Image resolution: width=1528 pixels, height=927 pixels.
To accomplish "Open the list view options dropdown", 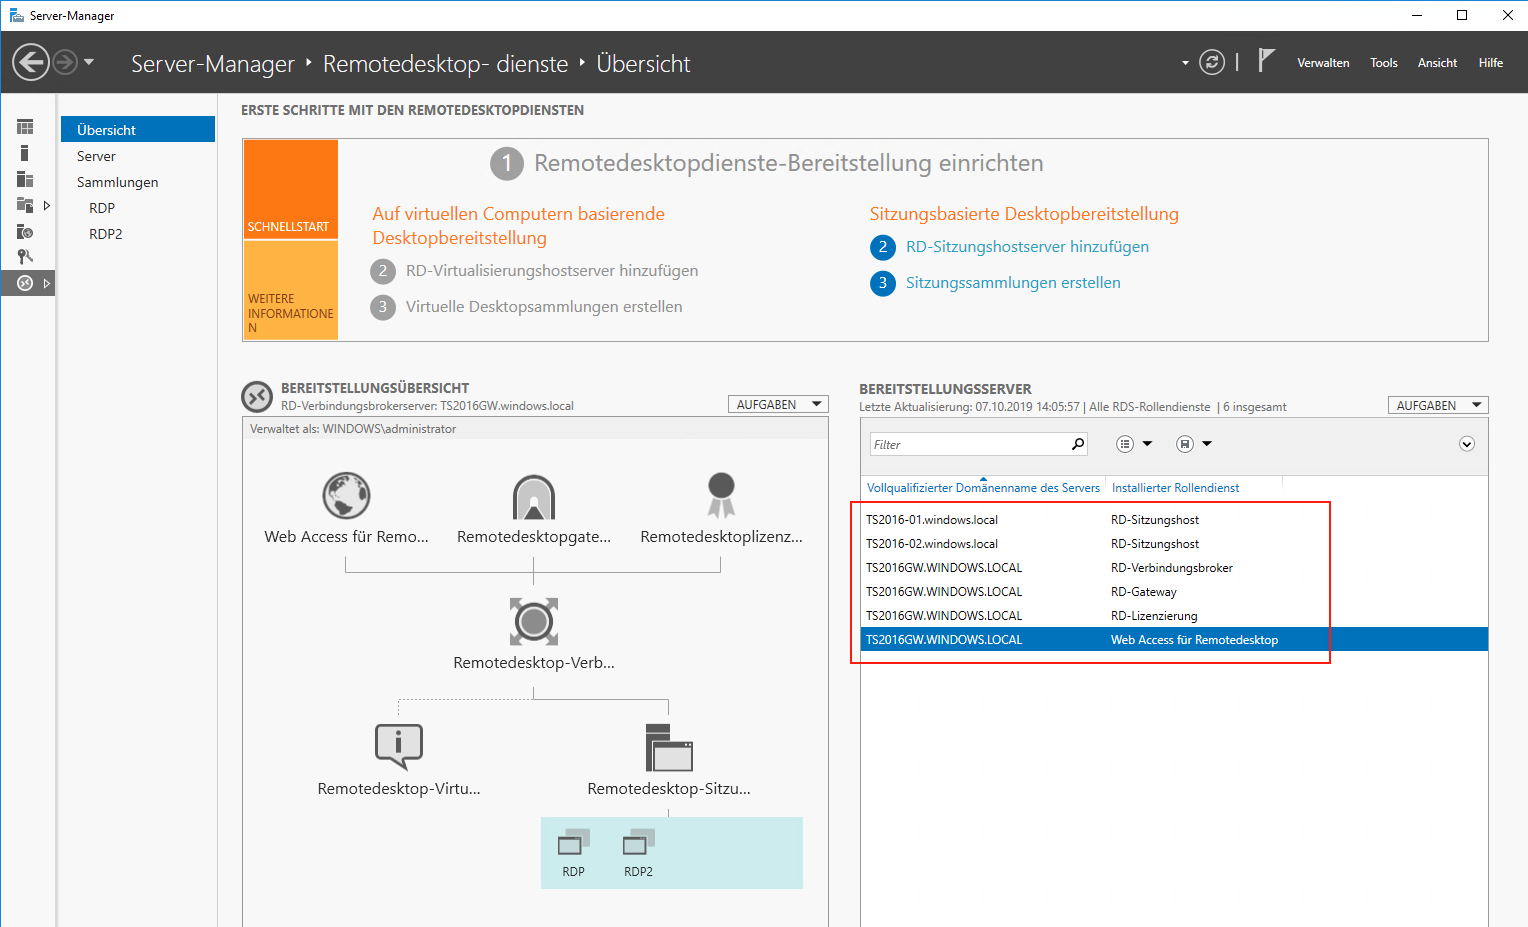I will tap(1134, 444).
